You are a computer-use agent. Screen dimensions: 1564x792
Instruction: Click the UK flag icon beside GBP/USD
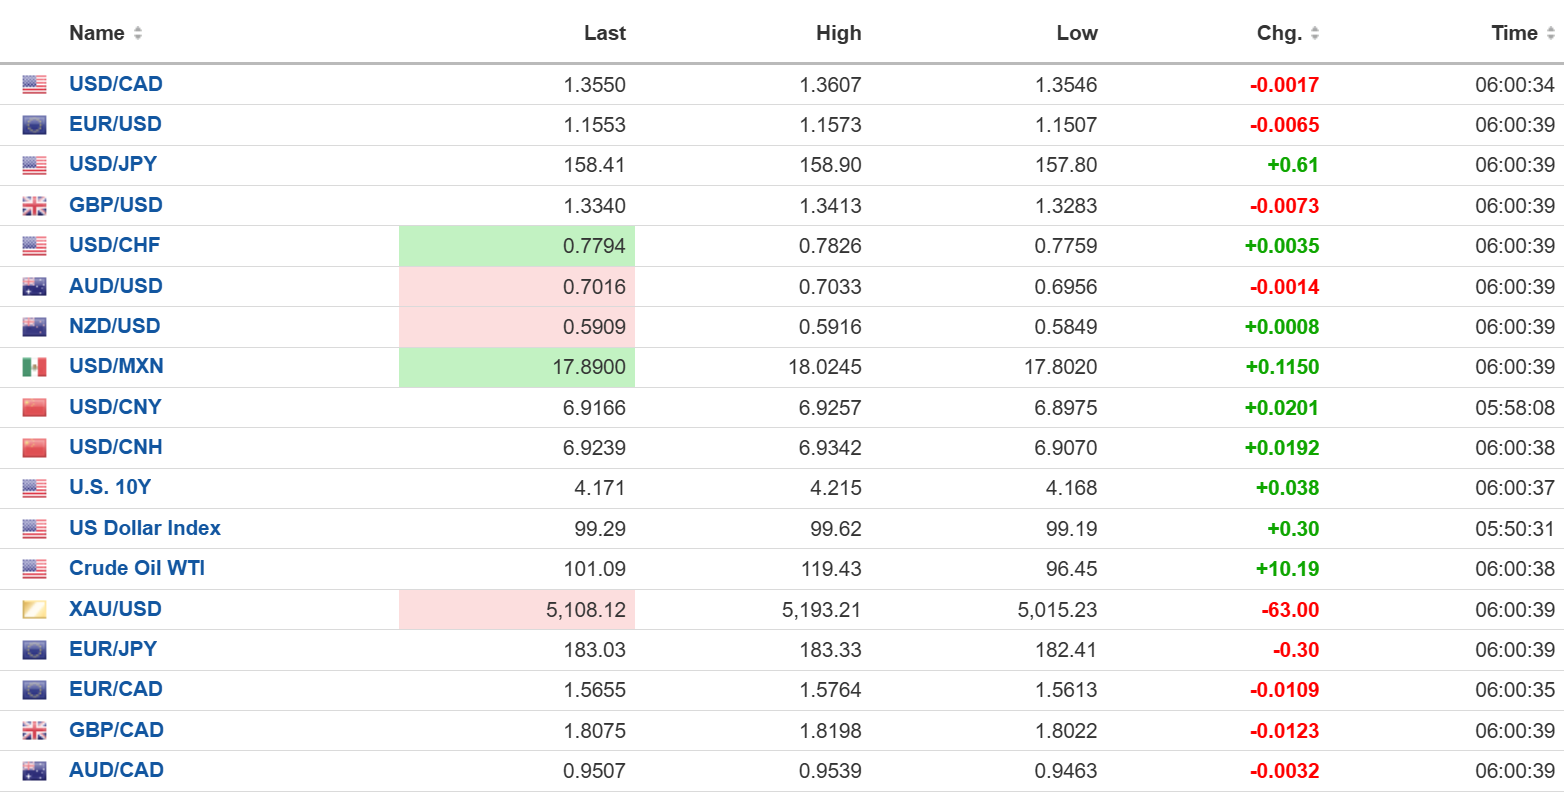34,206
